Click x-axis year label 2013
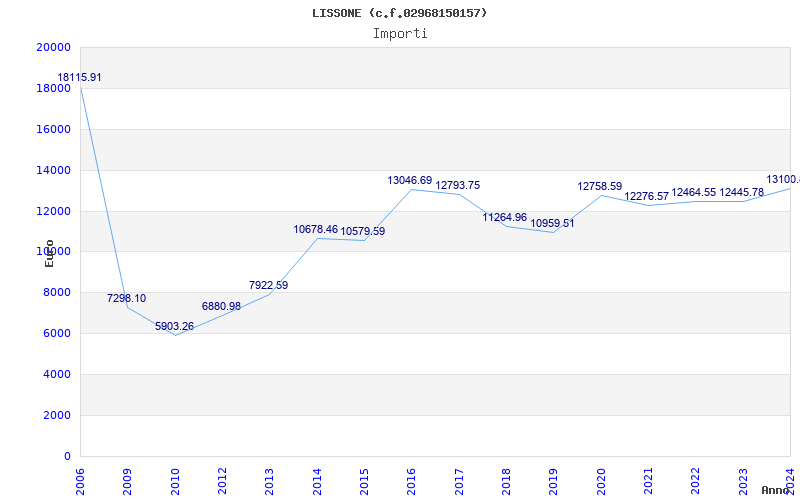The height and width of the screenshot is (500, 800). 269,481
